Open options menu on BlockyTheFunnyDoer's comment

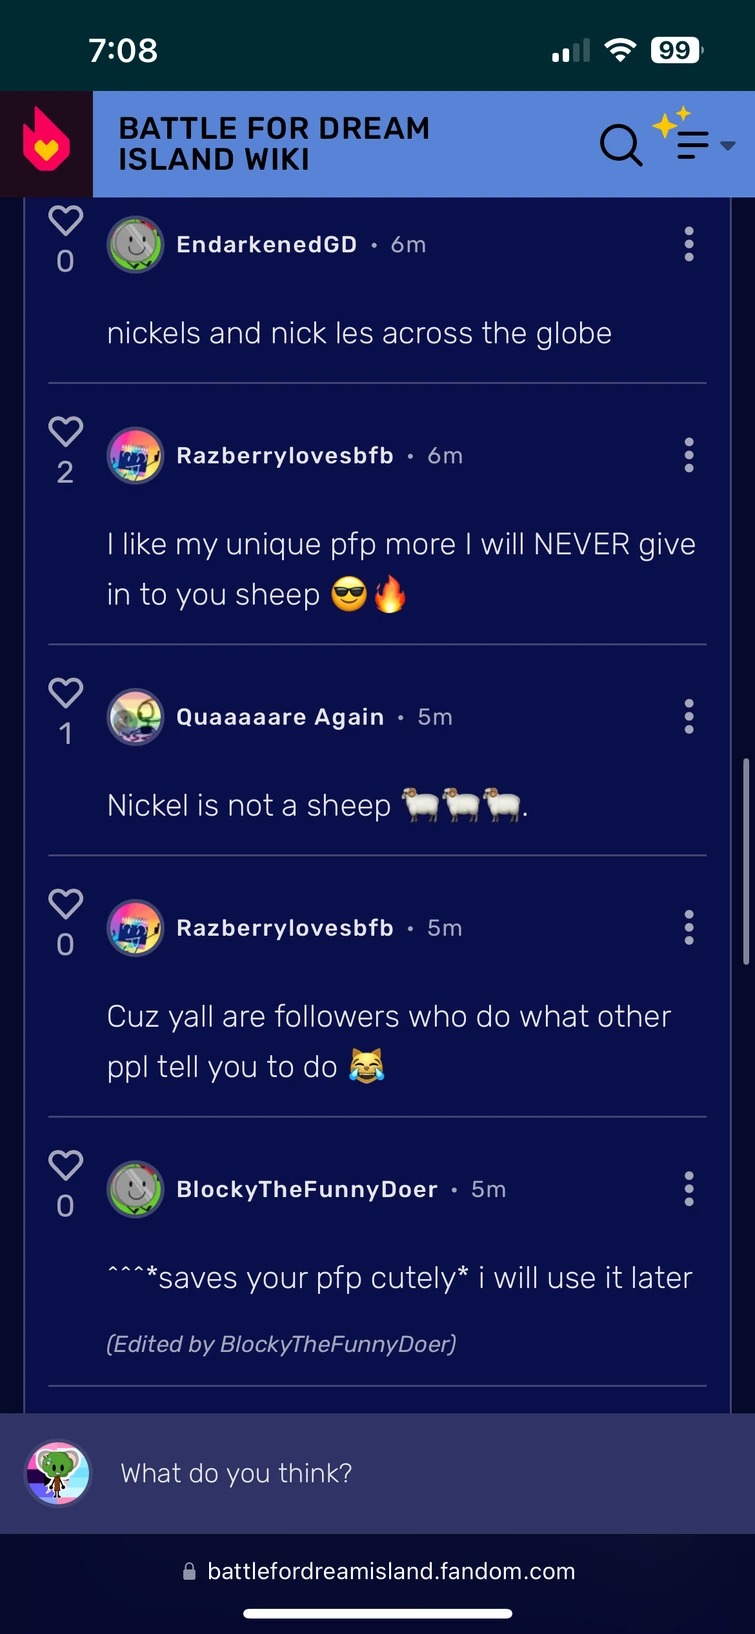(x=689, y=1189)
